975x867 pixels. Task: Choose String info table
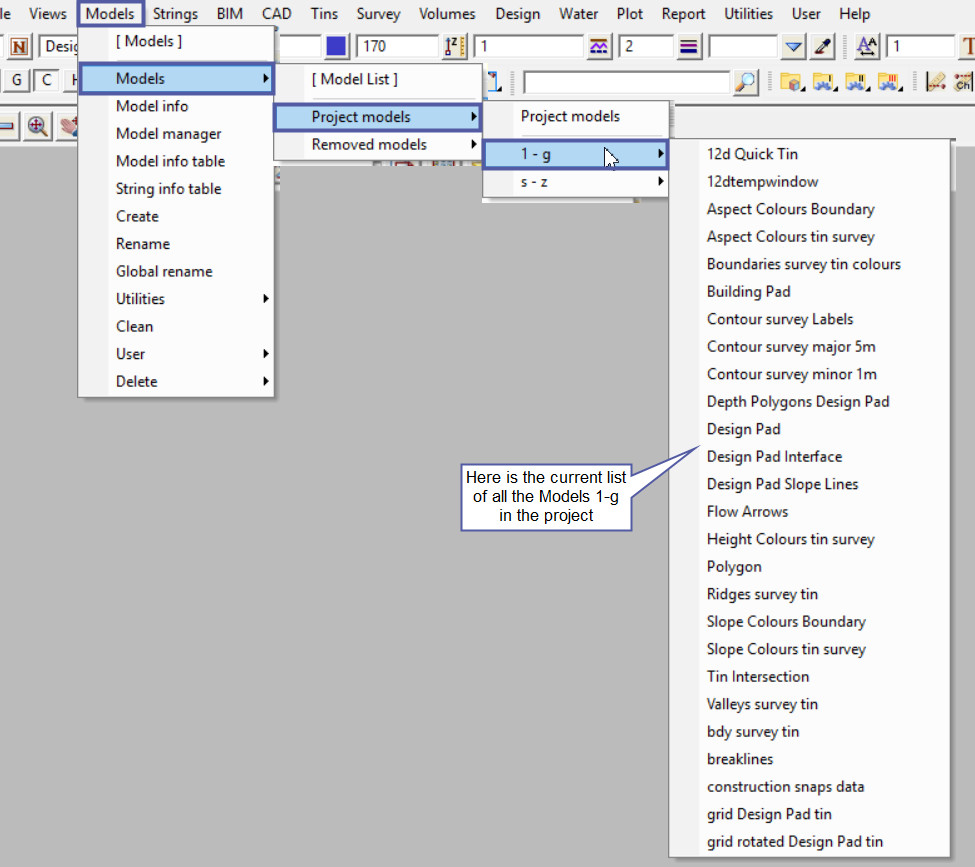[169, 189]
